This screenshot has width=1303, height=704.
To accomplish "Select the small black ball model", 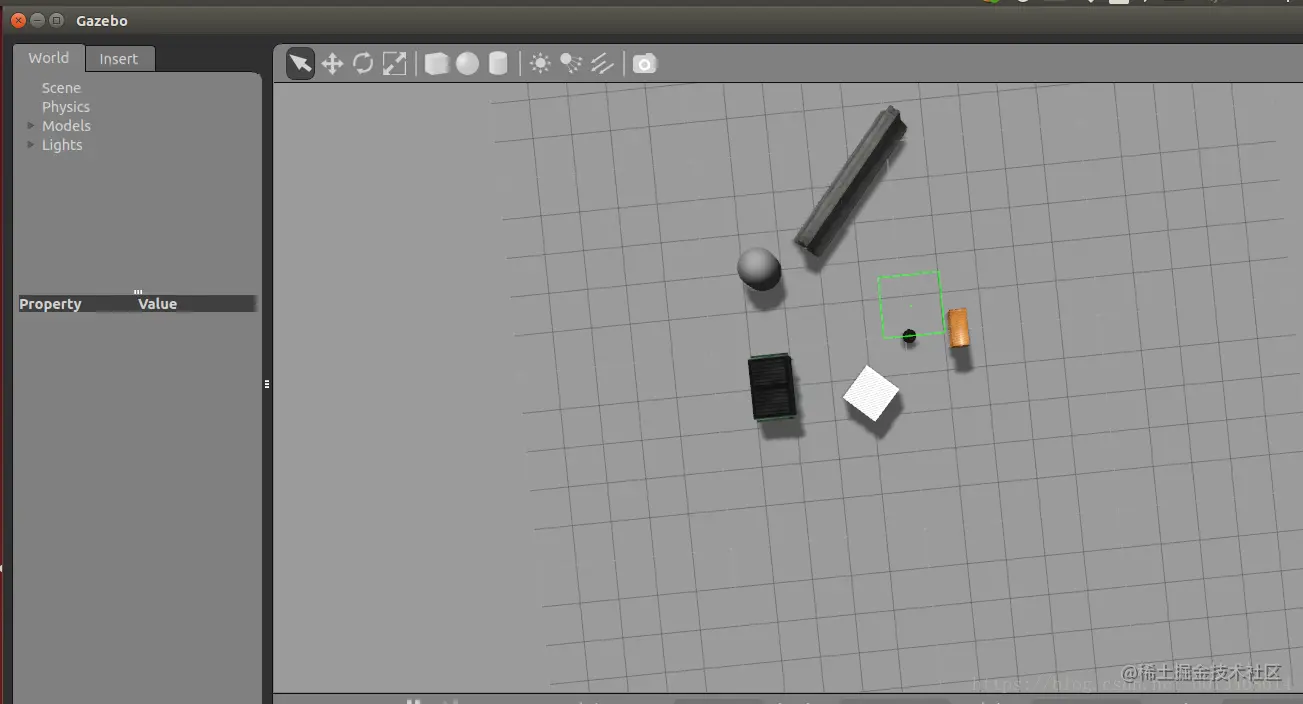I will (x=909, y=336).
